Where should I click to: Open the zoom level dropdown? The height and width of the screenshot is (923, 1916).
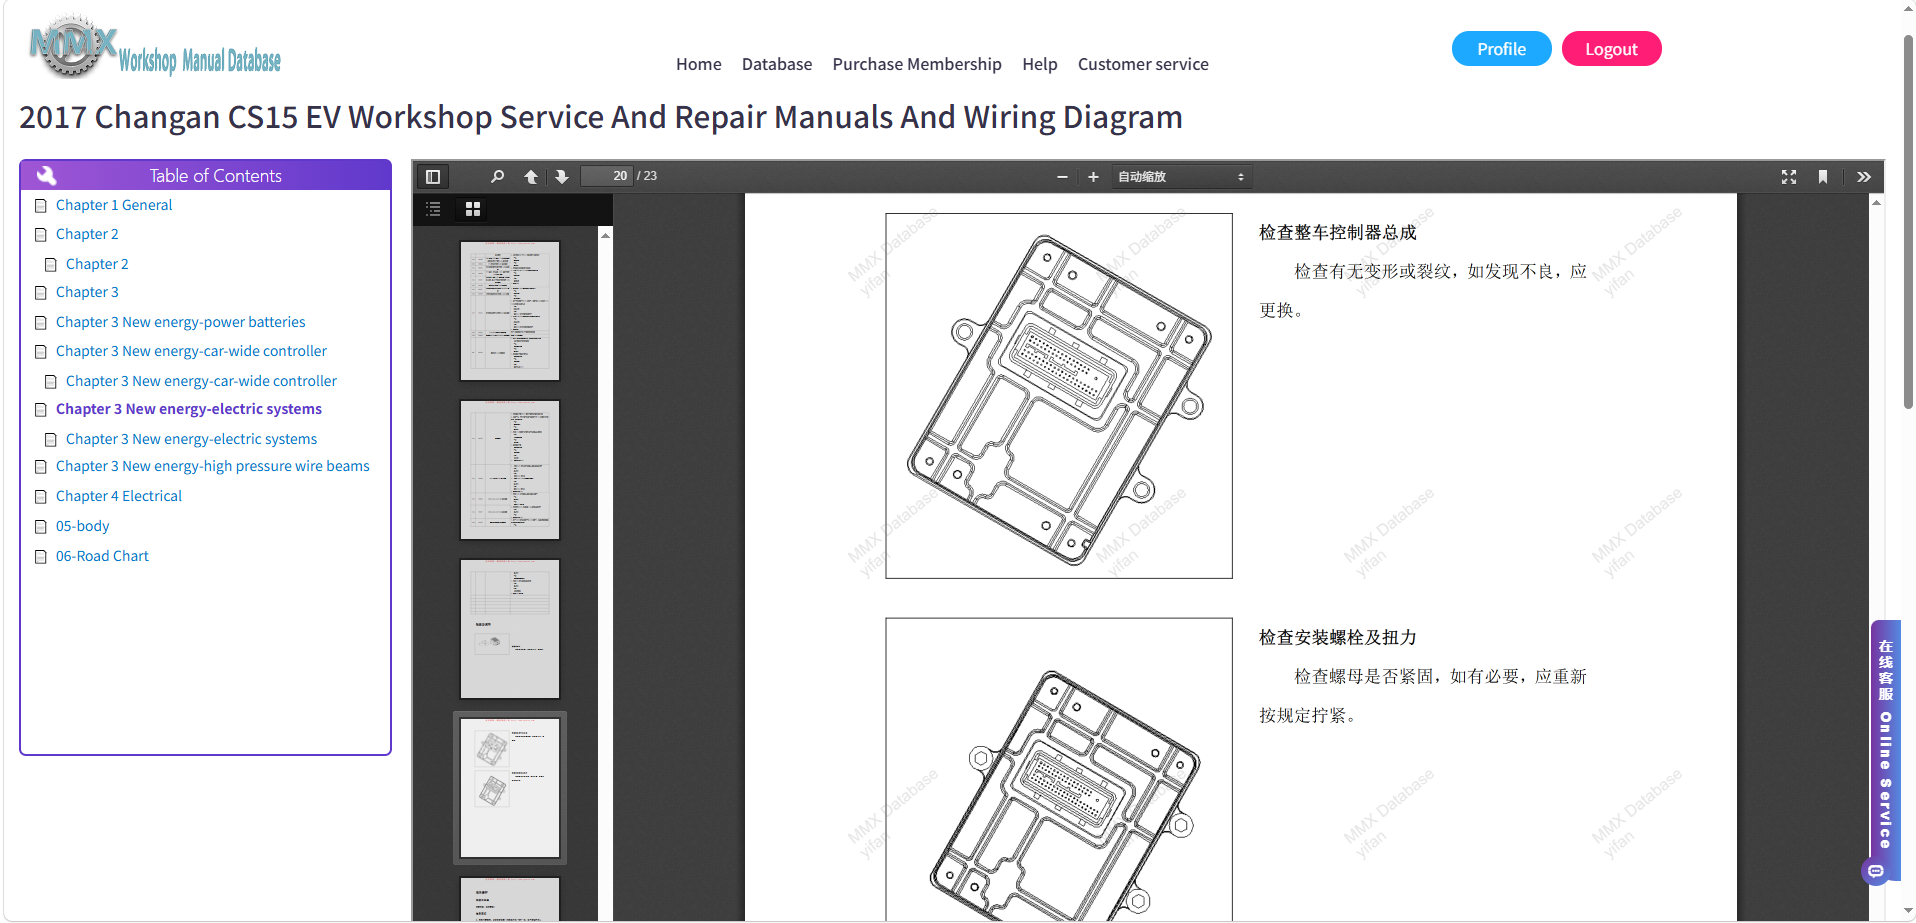tap(1181, 177)
